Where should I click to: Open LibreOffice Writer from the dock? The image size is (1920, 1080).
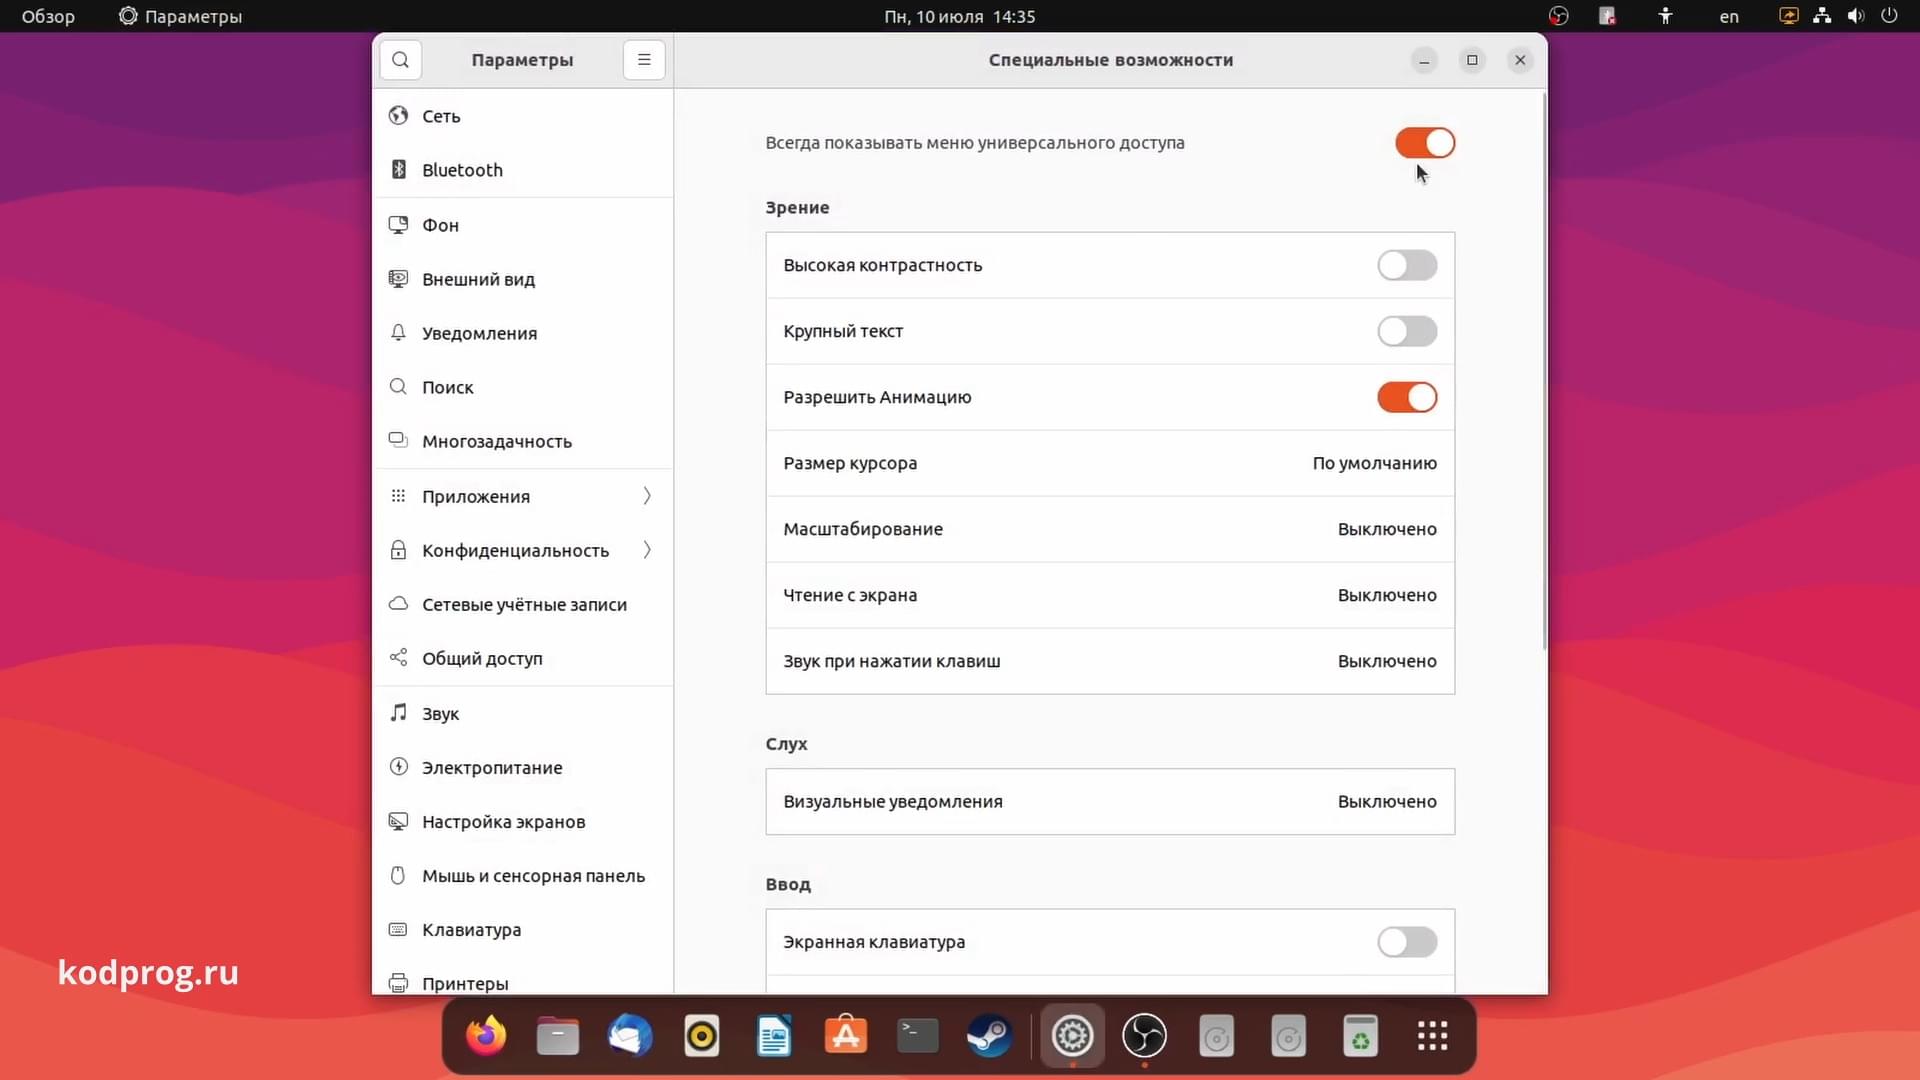coord(774,1036)
